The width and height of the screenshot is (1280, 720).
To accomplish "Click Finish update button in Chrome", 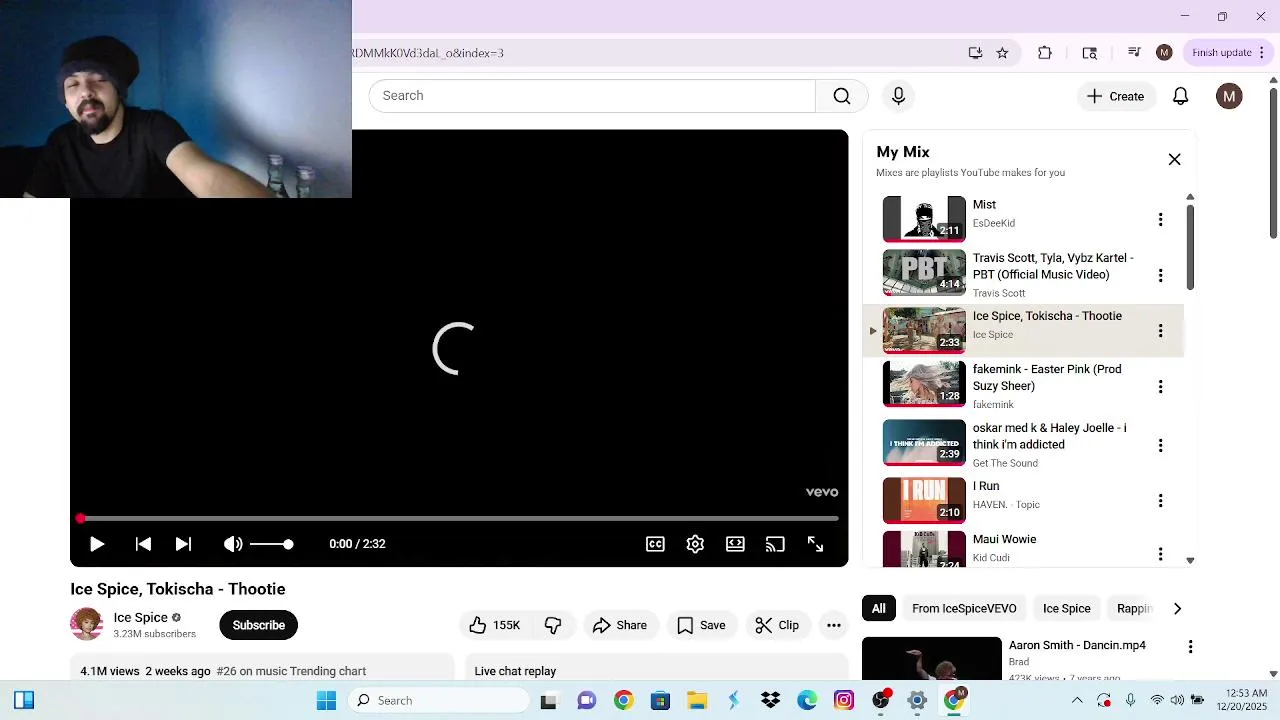I will point(1228,53).
